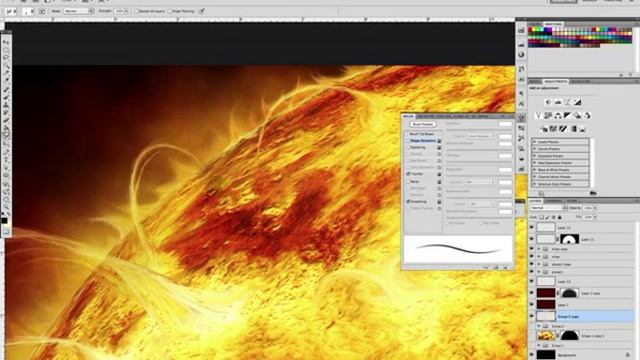Screen dimensions: 640x360
Task: Uncheck the Smoothing brush option
Action: [x=408, y=202]
